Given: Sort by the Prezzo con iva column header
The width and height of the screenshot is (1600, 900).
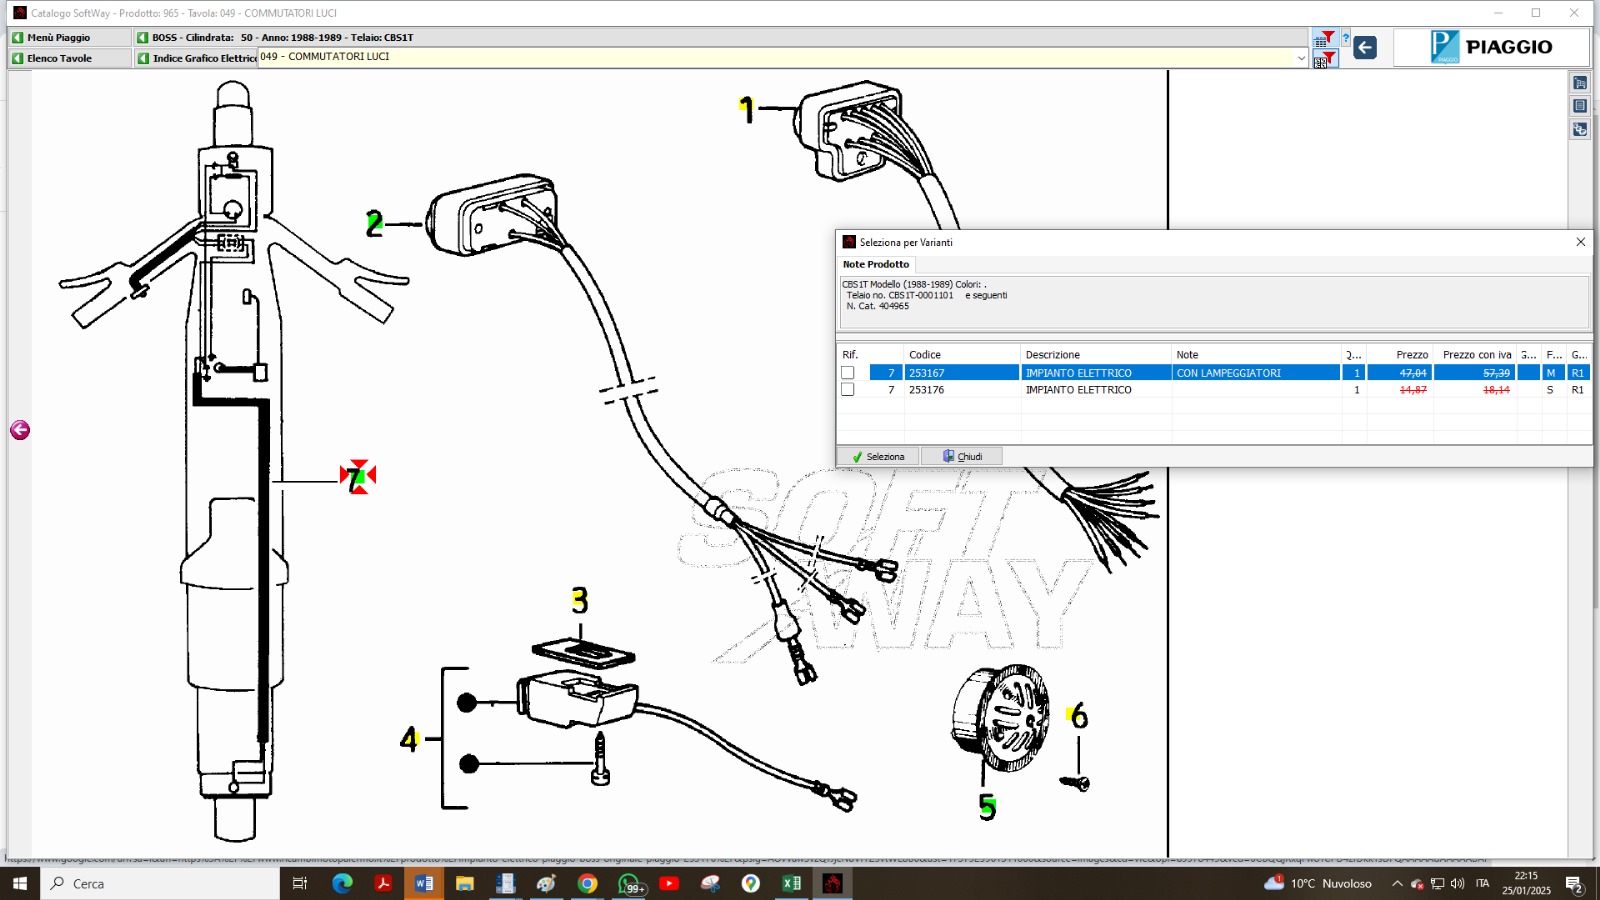Looking at the screenshot, I should pyautogui.click(x=1476, y=355).
